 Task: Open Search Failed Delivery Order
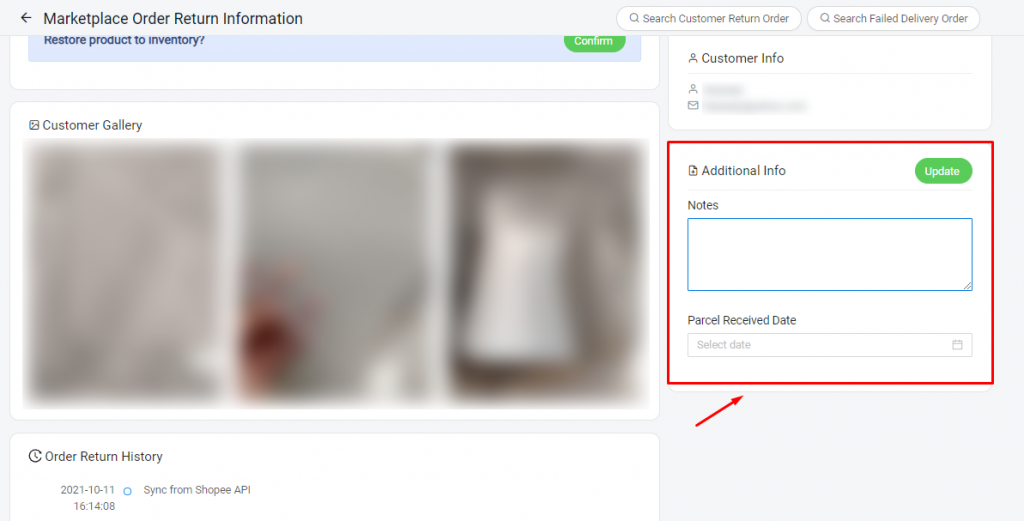click(x=893, y=18)
